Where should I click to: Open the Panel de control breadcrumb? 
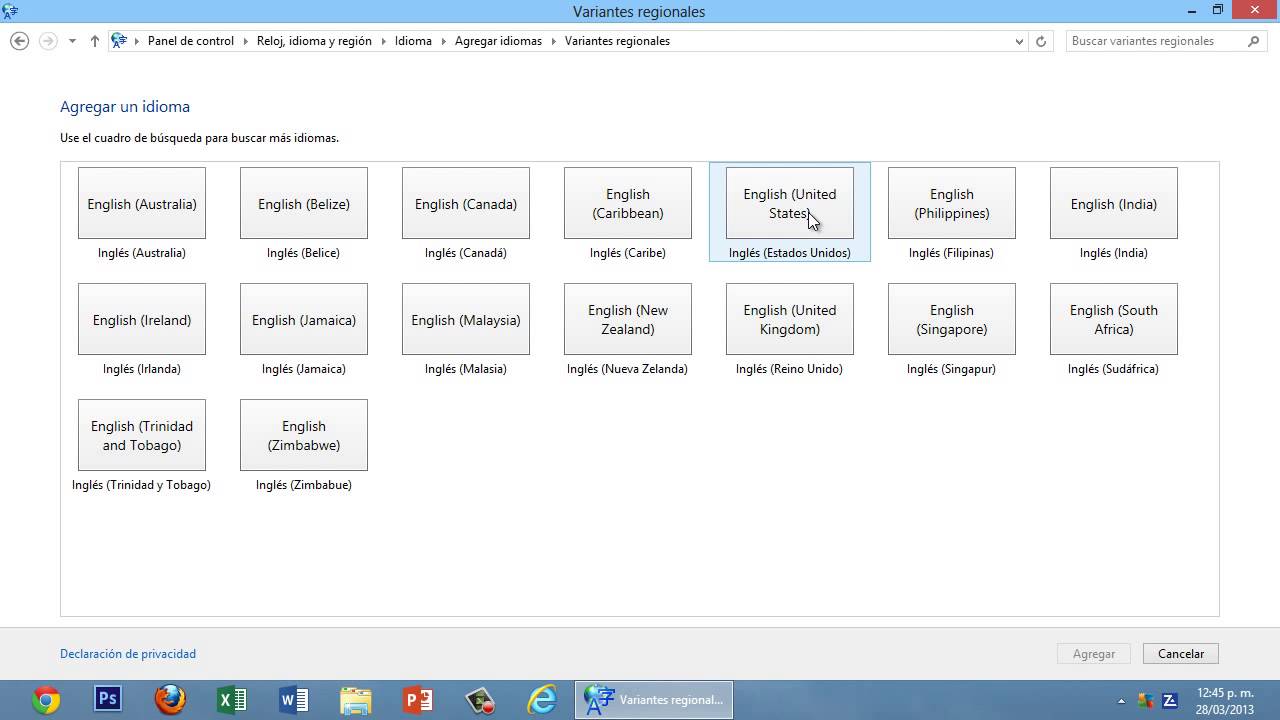point(190,41)
